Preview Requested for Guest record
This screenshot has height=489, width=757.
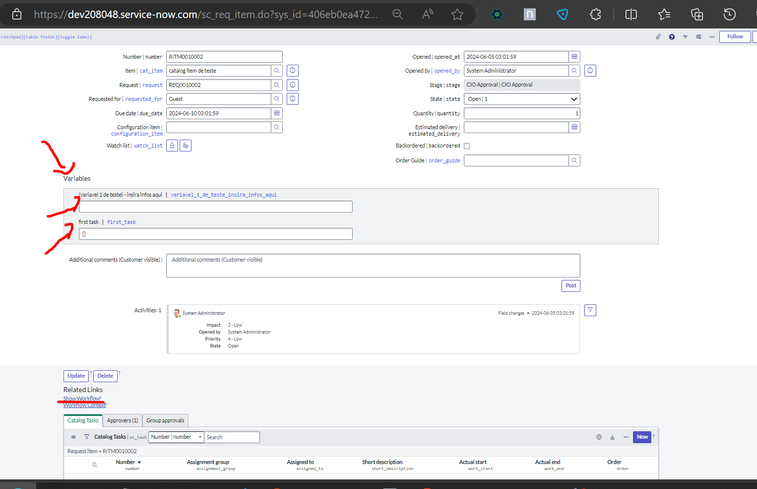point(293,99)
